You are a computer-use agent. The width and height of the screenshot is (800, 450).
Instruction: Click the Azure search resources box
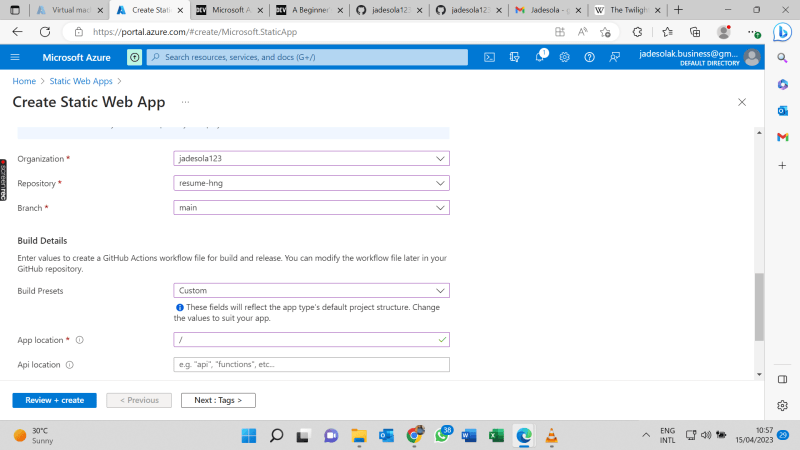[x=307, y=57]
